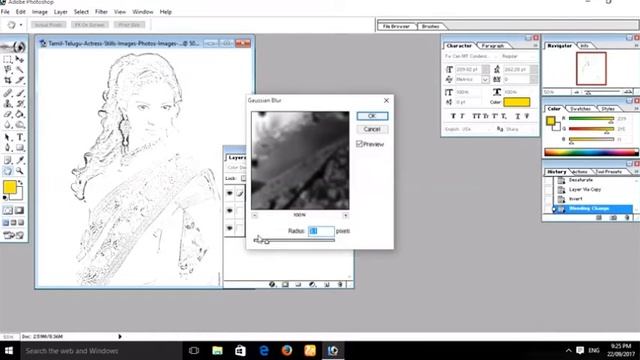Open the leading dropdown arrow
The height and width of the screenshot is (360, 640).
pos(534,69)
